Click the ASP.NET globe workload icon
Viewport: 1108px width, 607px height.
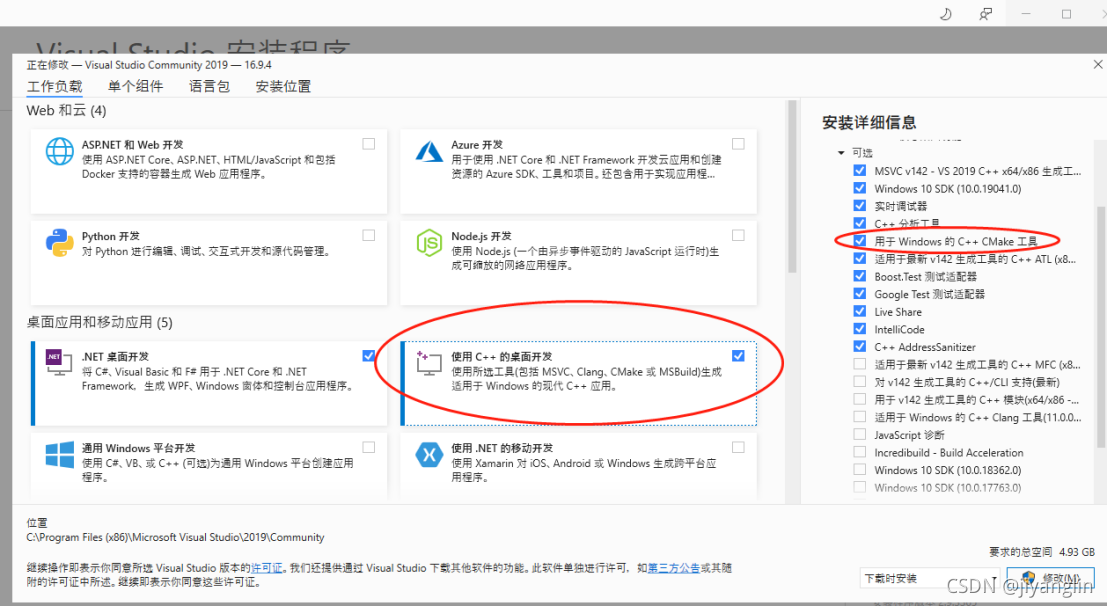pos(59,151)
